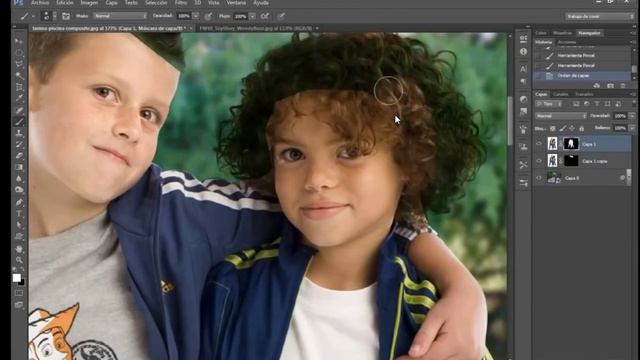Open the Filtro menu
The width and height of the screenshot is (640, 360).
pyautogui.click(x=181, y=3)
